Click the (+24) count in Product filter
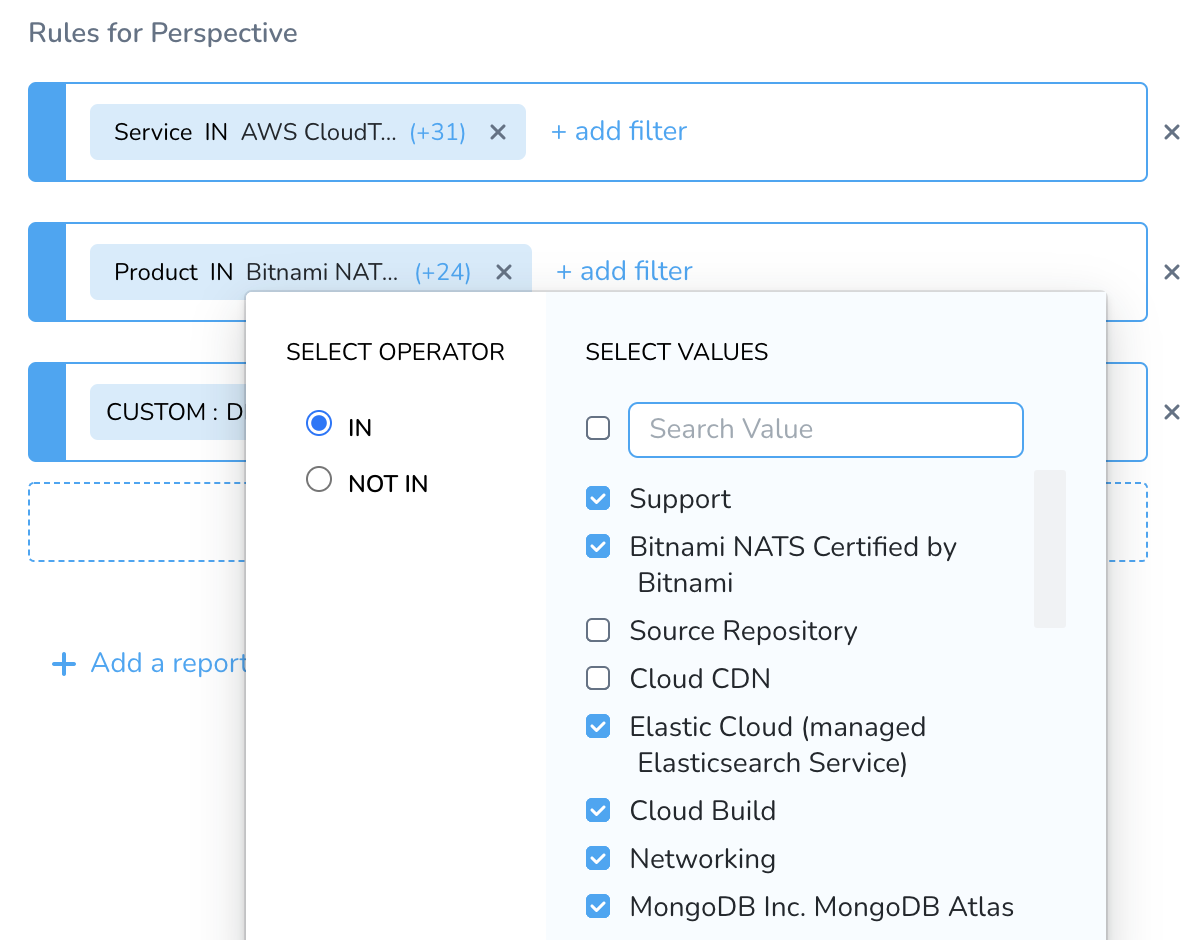The width and height of the screenshot is (1204, 940). click(443, 272)
